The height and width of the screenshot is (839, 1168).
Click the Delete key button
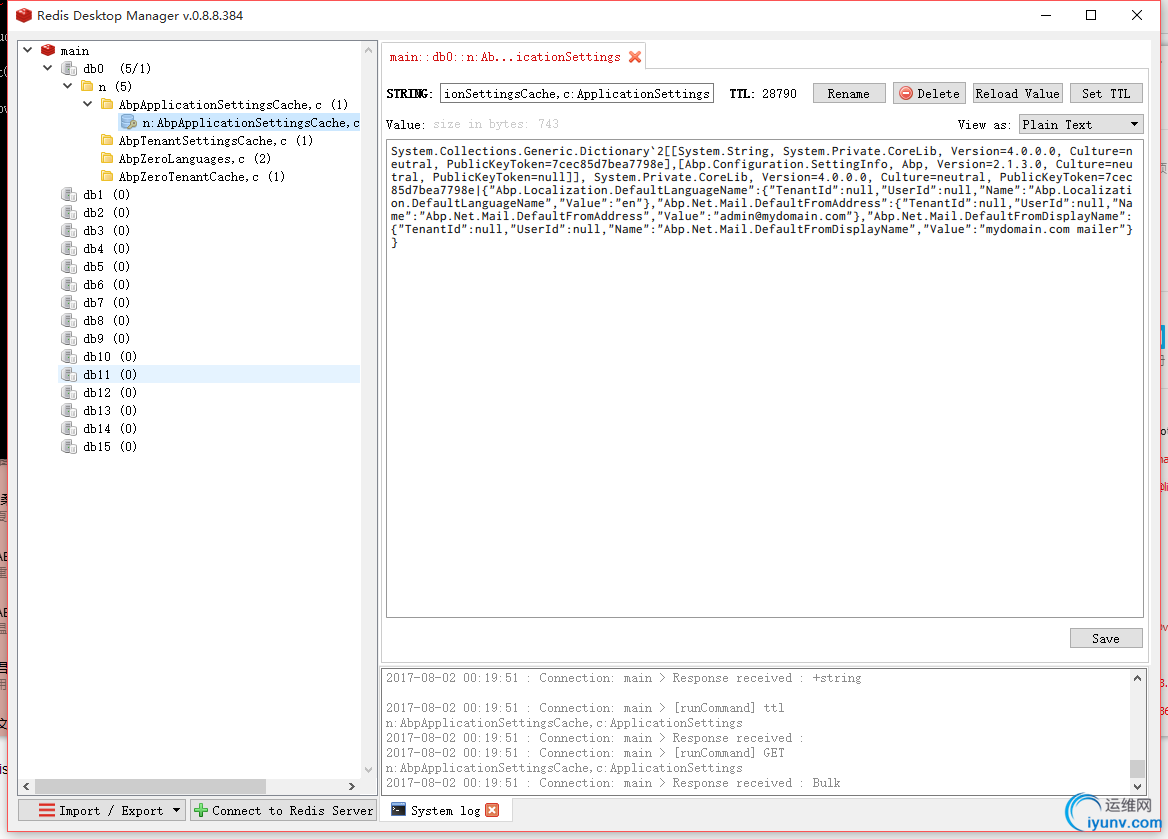pos(929,93)
